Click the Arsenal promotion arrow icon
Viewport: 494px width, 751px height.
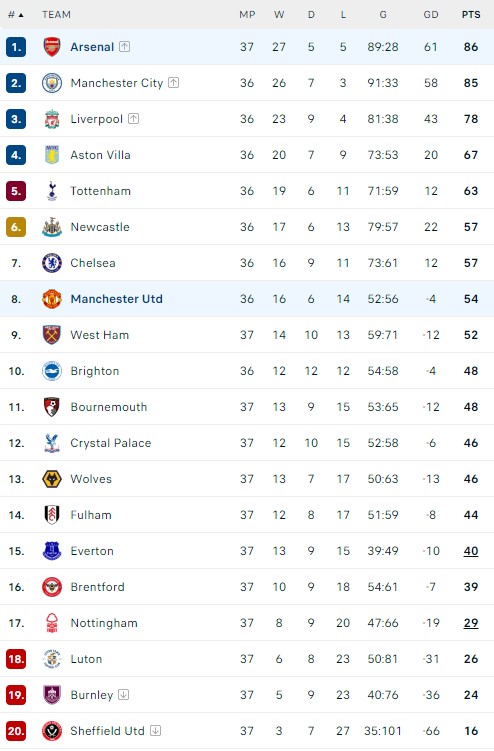click(x=125, y=46)
